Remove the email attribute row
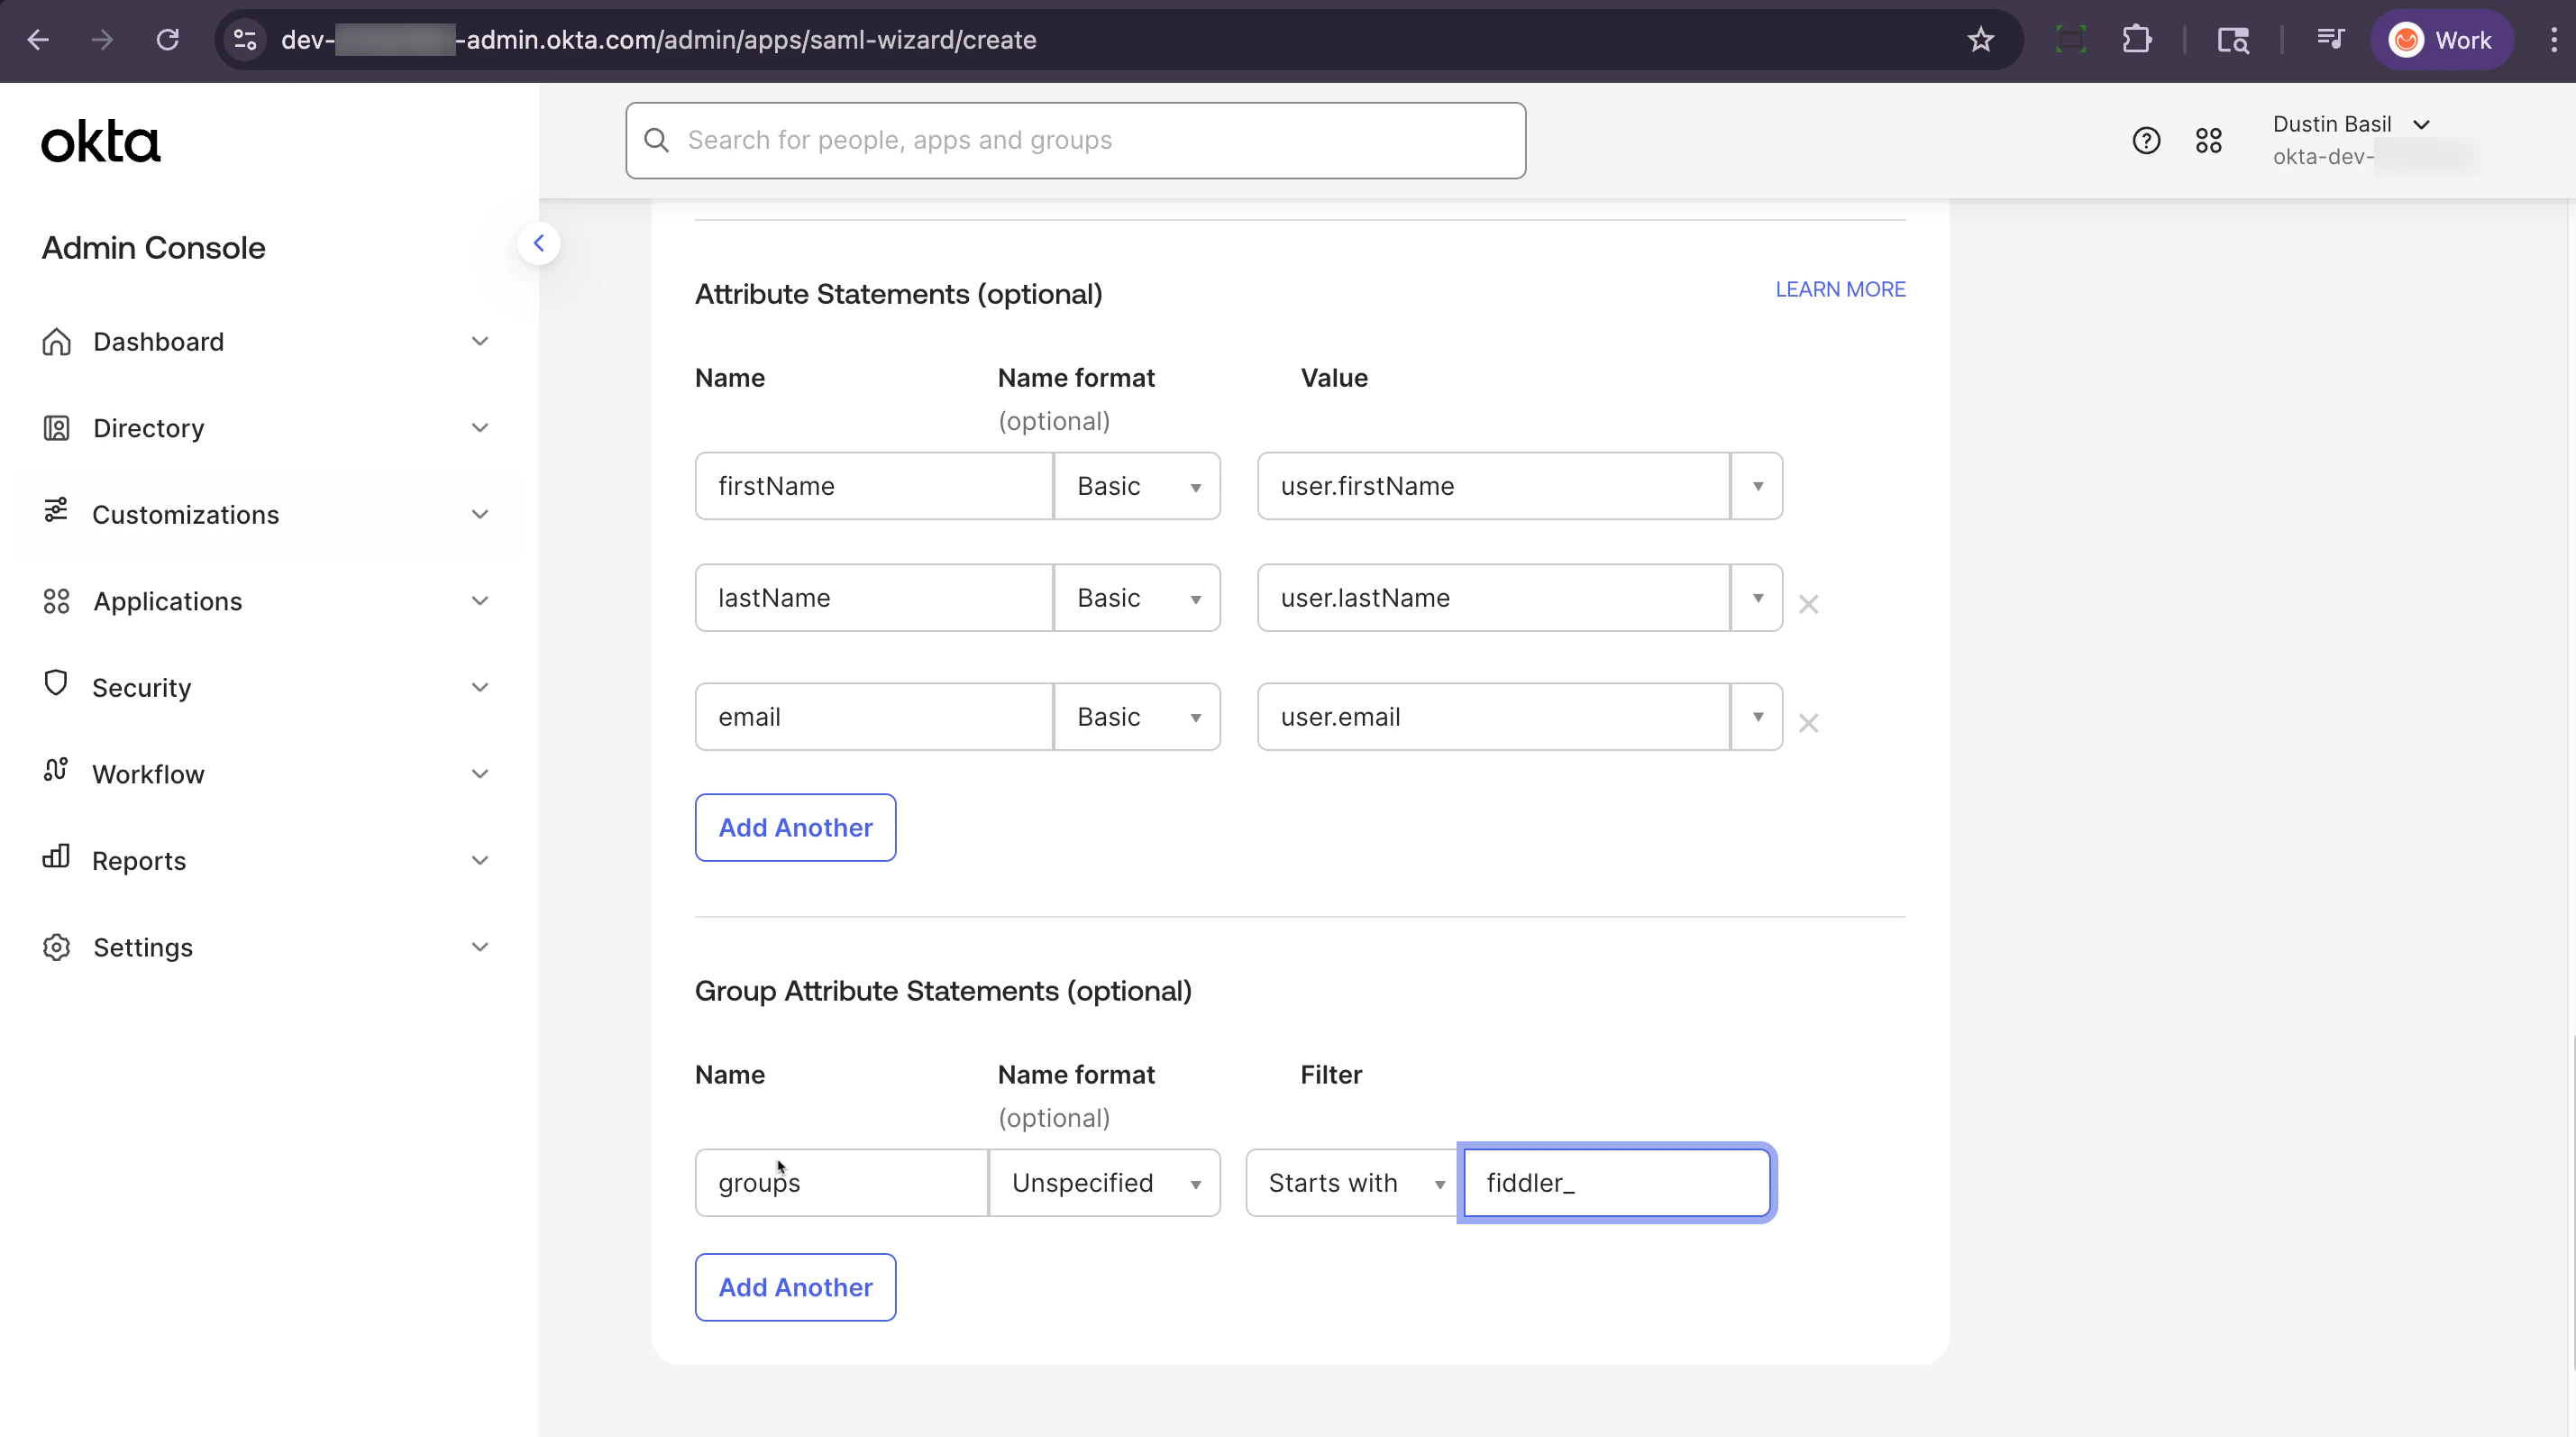 coord(1808,723)
